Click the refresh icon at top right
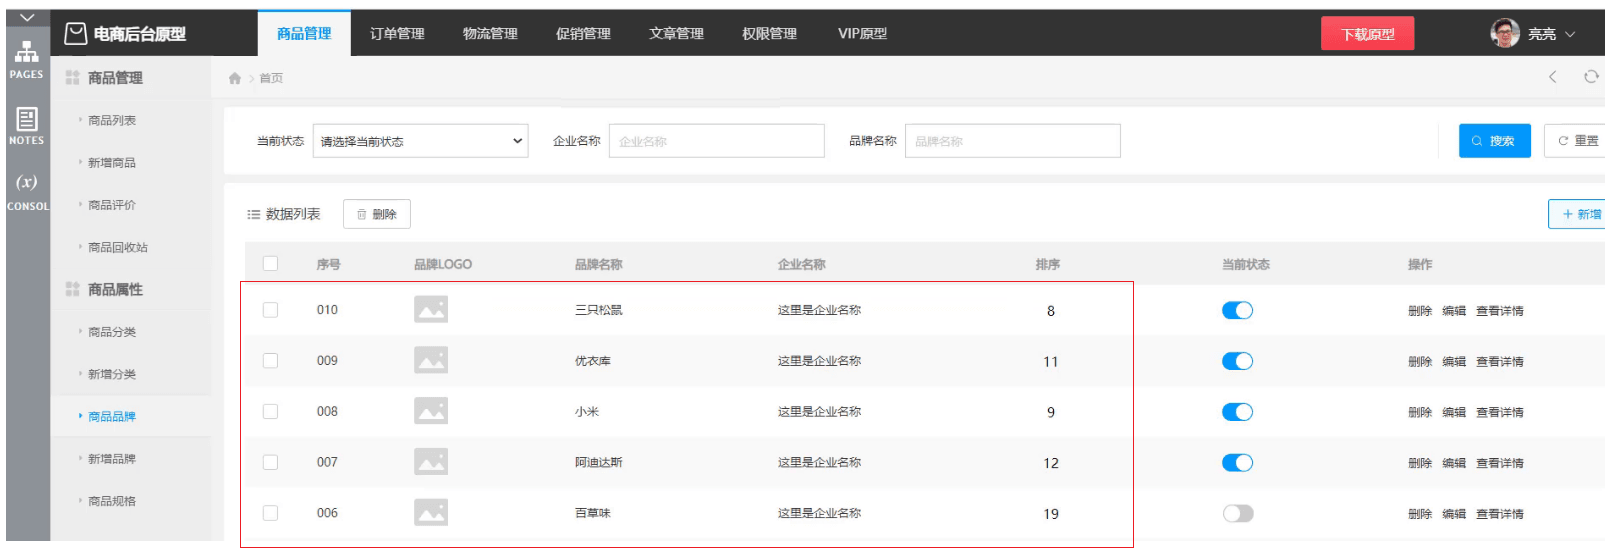 coord(1591,77)
